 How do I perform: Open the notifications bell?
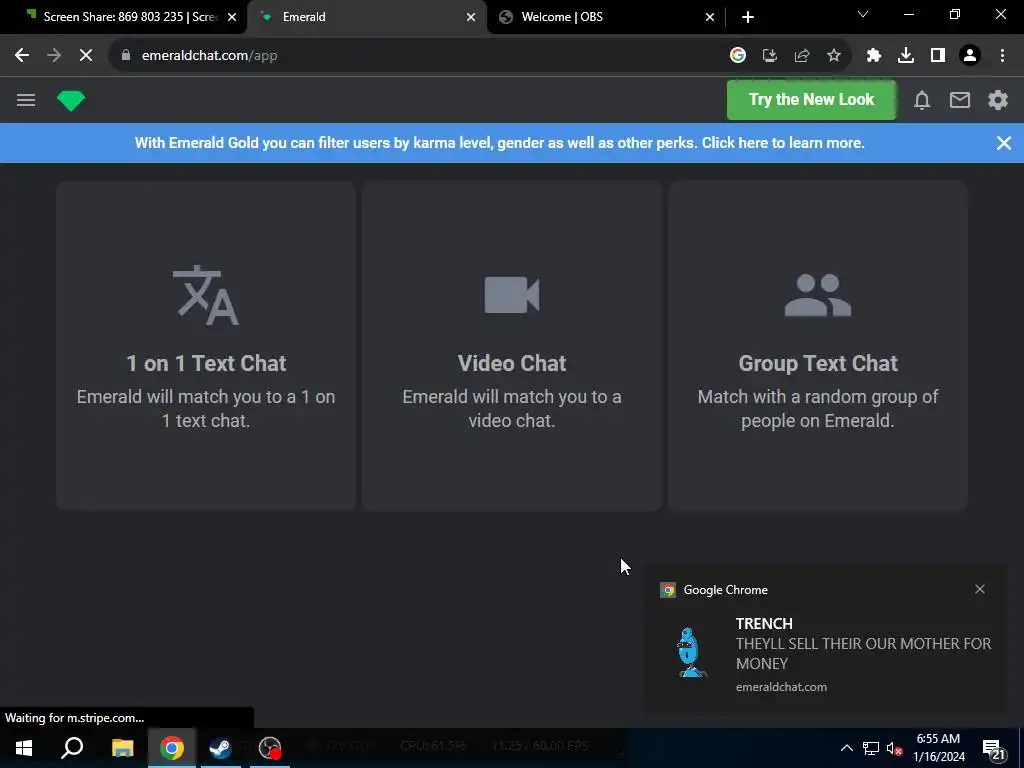point(921,100)
